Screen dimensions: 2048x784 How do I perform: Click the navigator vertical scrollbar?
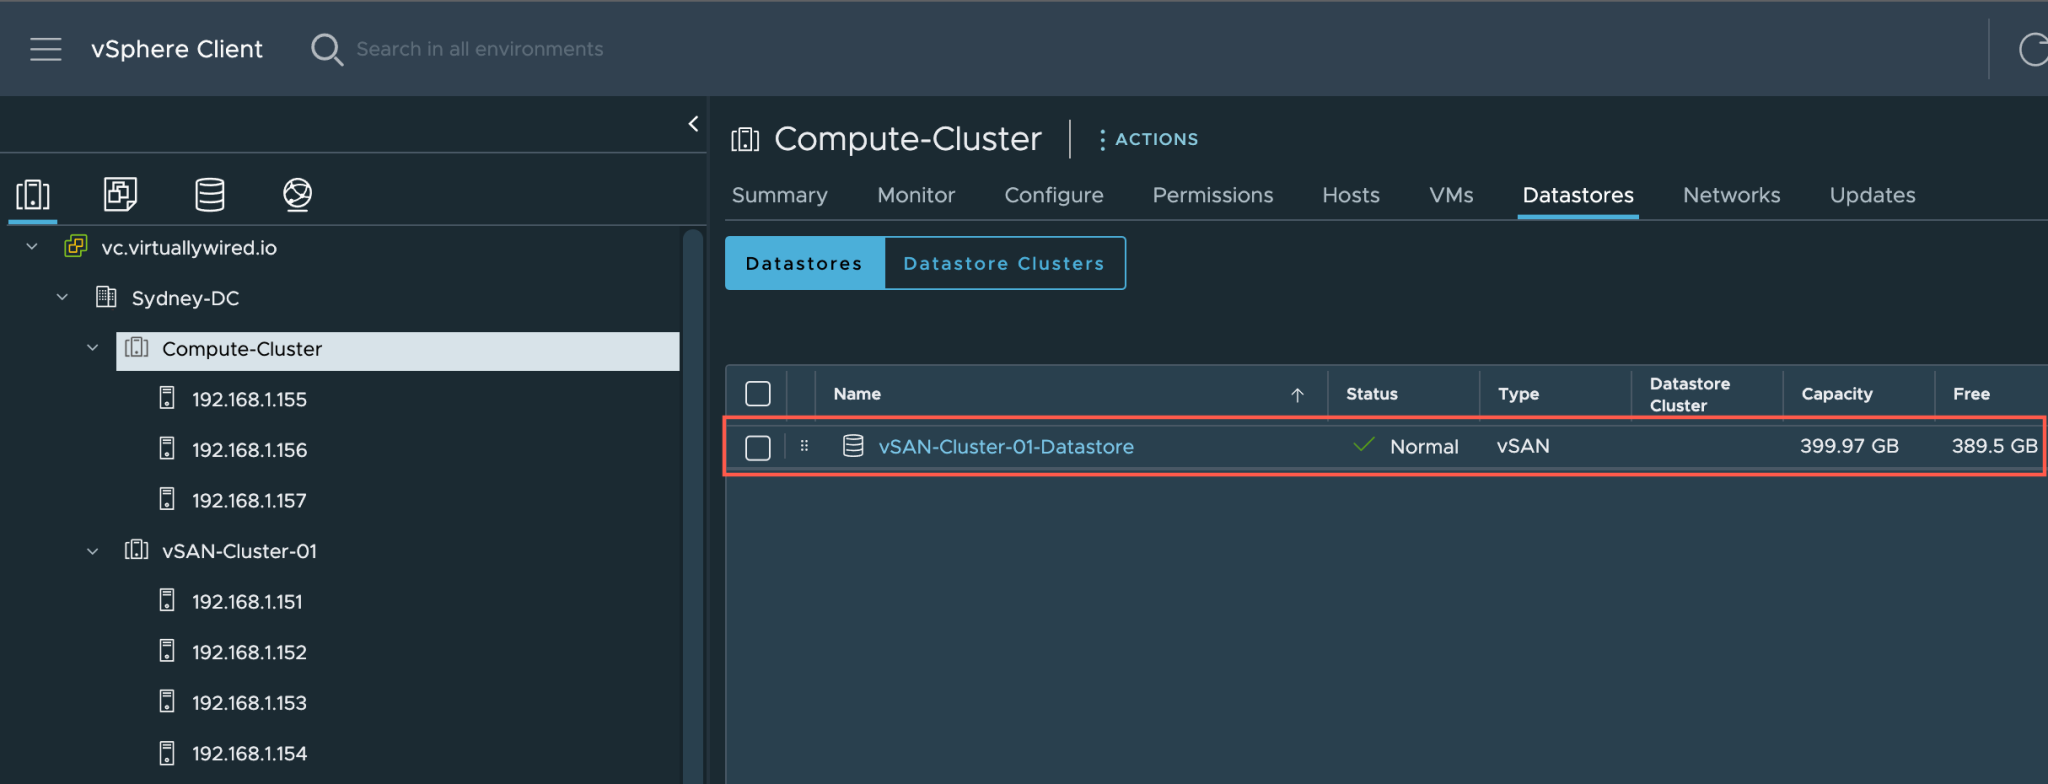[x=692, y=505]
